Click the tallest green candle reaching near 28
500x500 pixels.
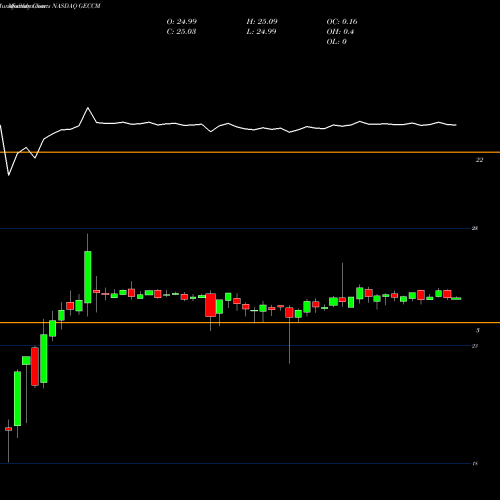point(88,277)
